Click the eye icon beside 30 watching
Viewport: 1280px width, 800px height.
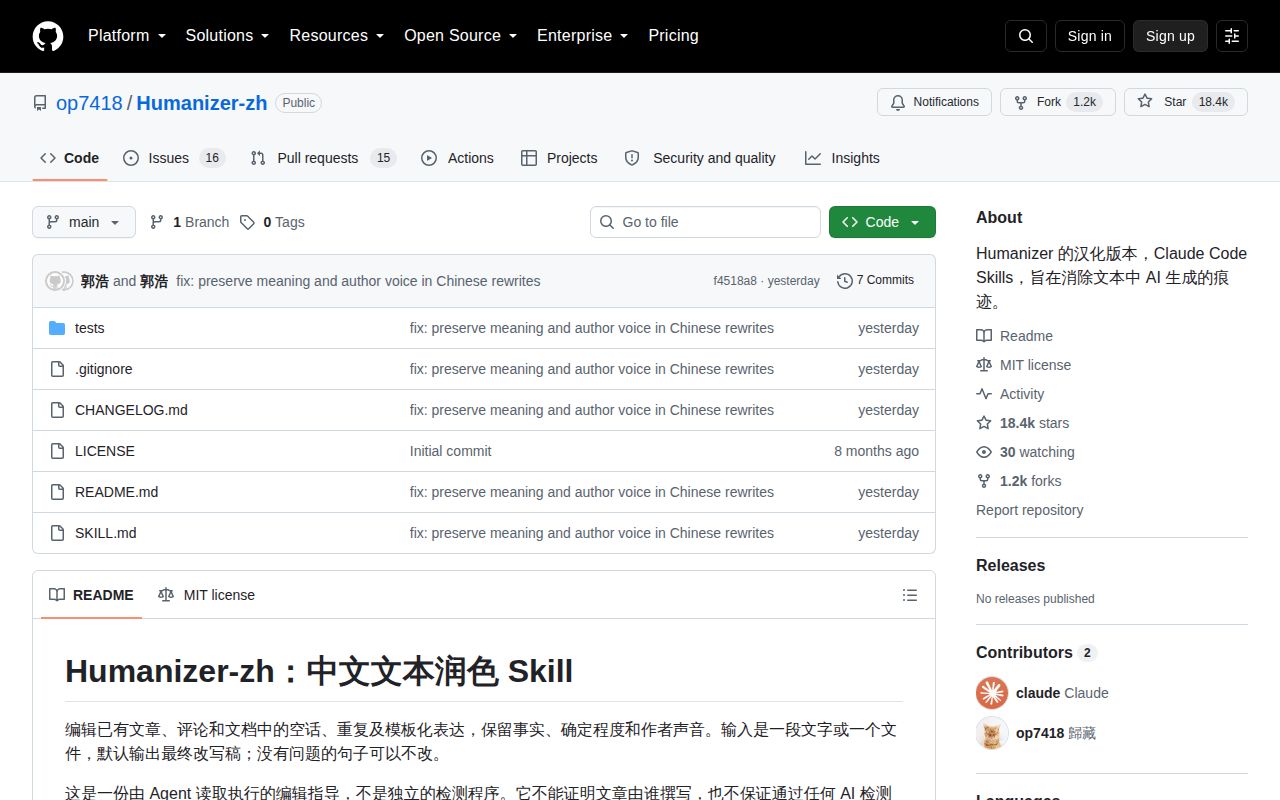984,452
